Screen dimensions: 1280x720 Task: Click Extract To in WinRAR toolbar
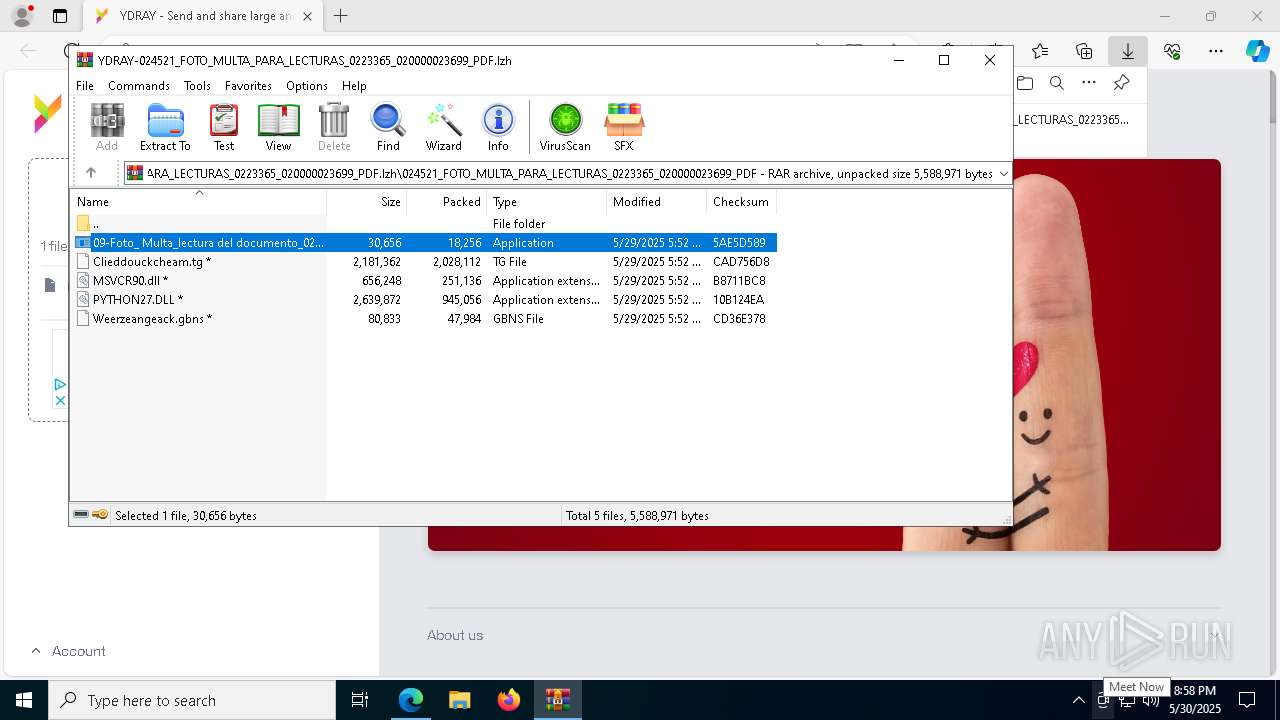point(165,127)
